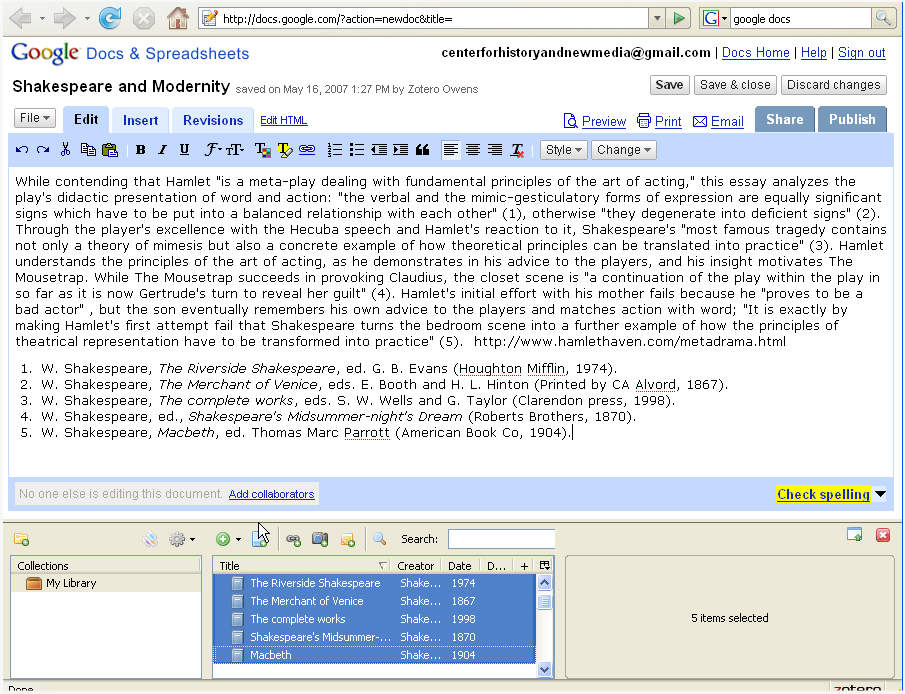Open the text color picker
The image size is (905, 694).
(x=263, y=150)
